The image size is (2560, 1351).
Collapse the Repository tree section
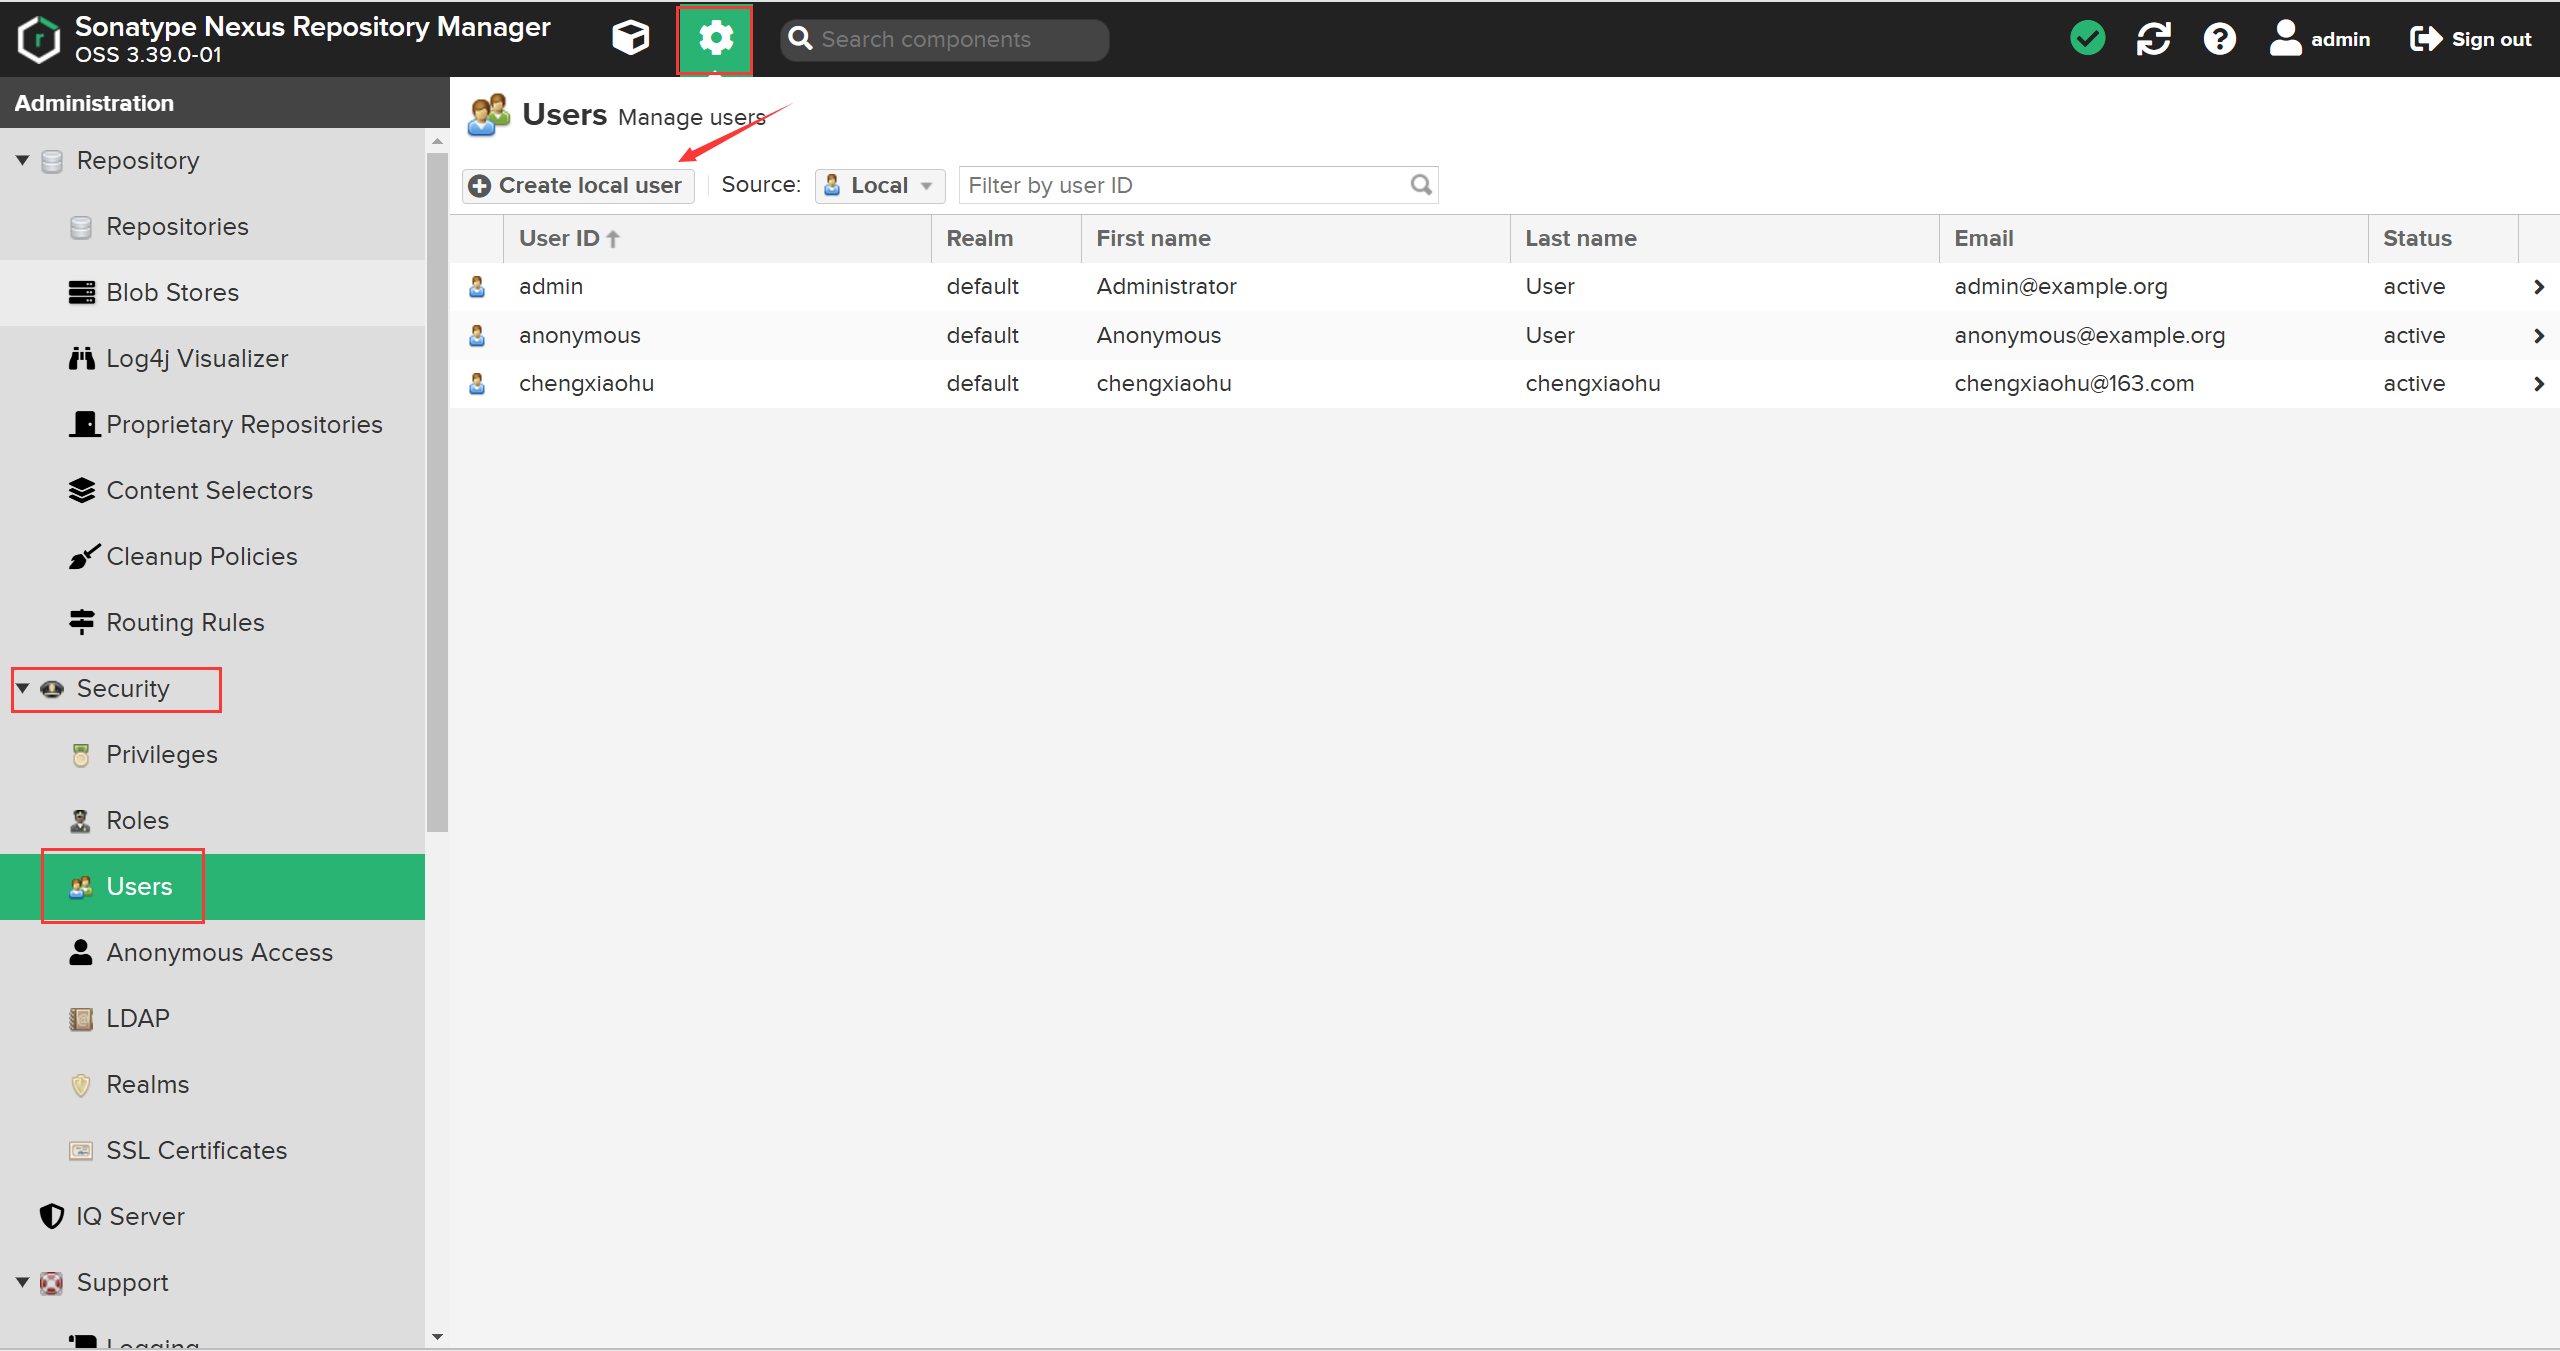click(22, 160)
